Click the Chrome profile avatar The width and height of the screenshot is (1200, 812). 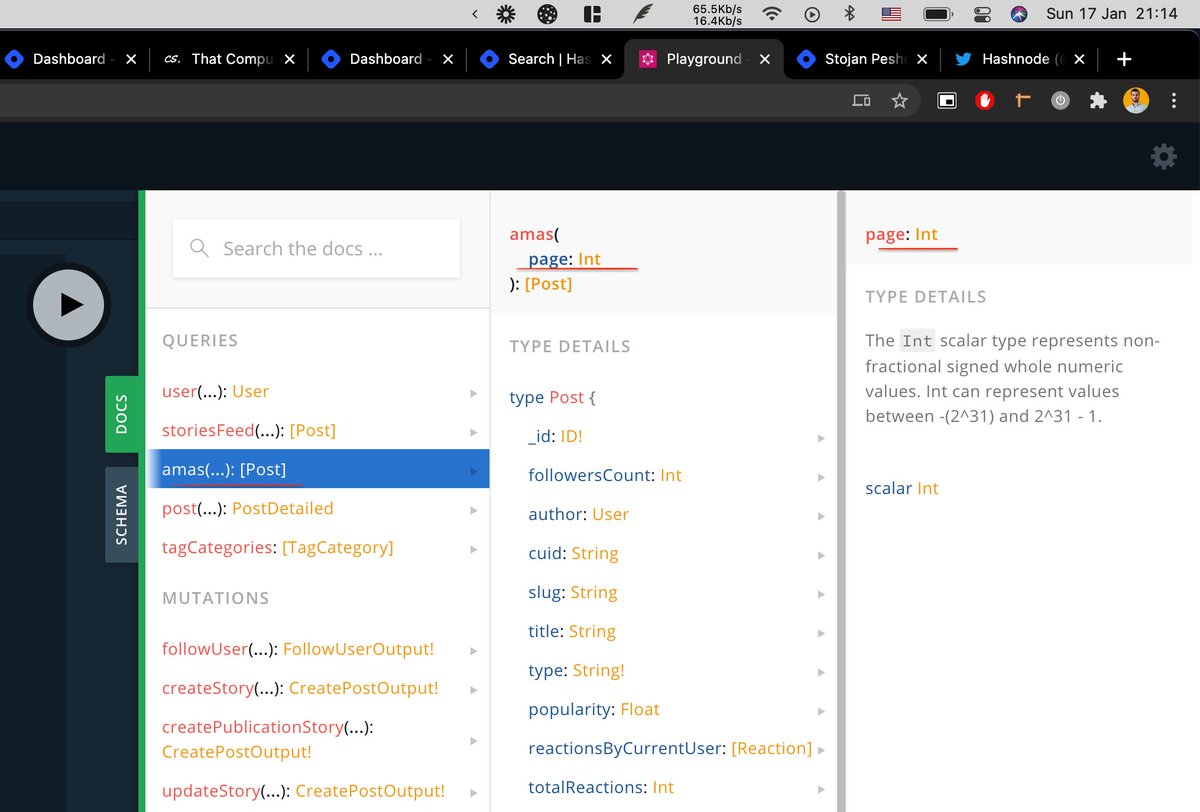[1136, 100]
